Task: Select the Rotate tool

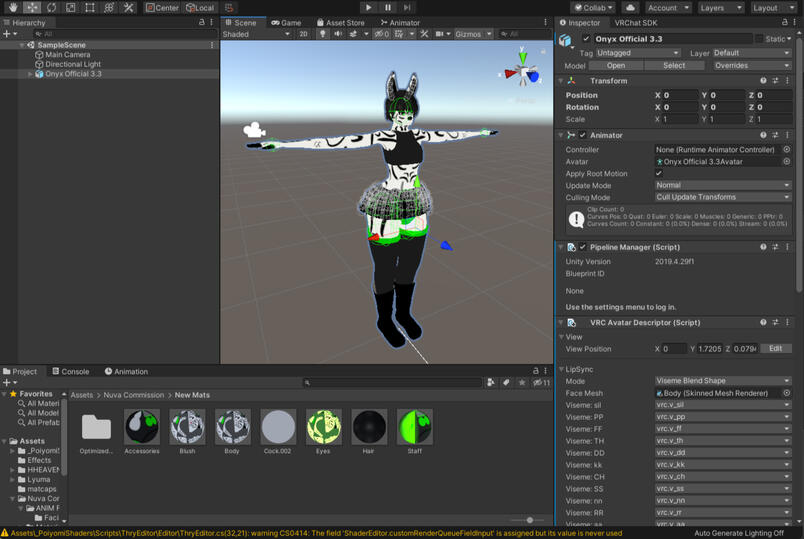Action: point(51,7)
